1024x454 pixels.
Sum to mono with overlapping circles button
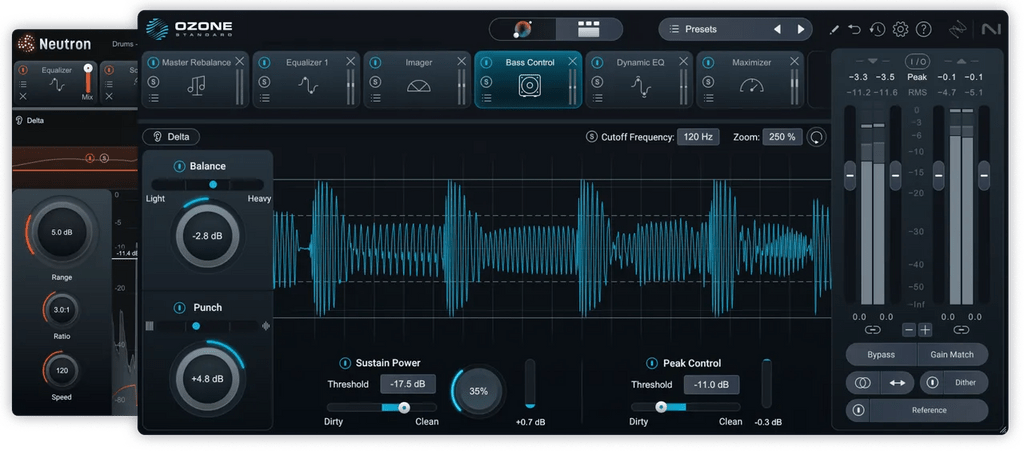[863, 383]
